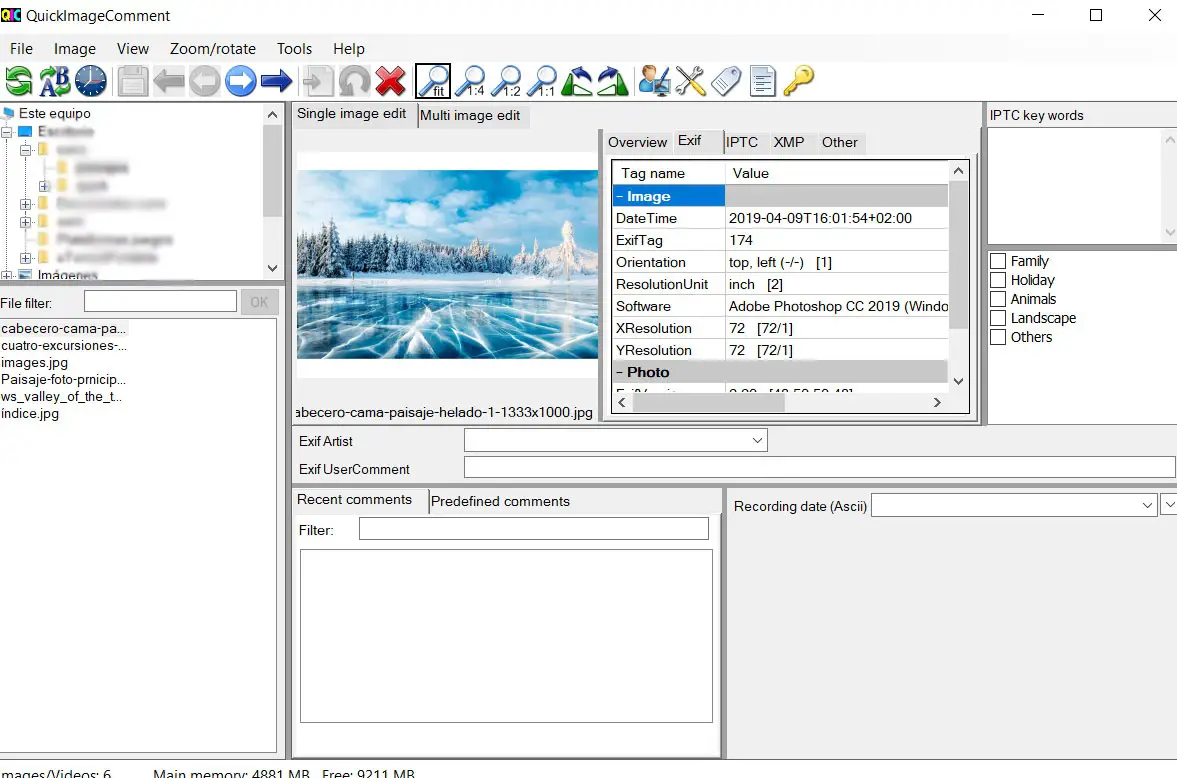The height and width of the screenshot is (778, 1177).
Task: Click the red X delete icon
Action: pos(390,81)
